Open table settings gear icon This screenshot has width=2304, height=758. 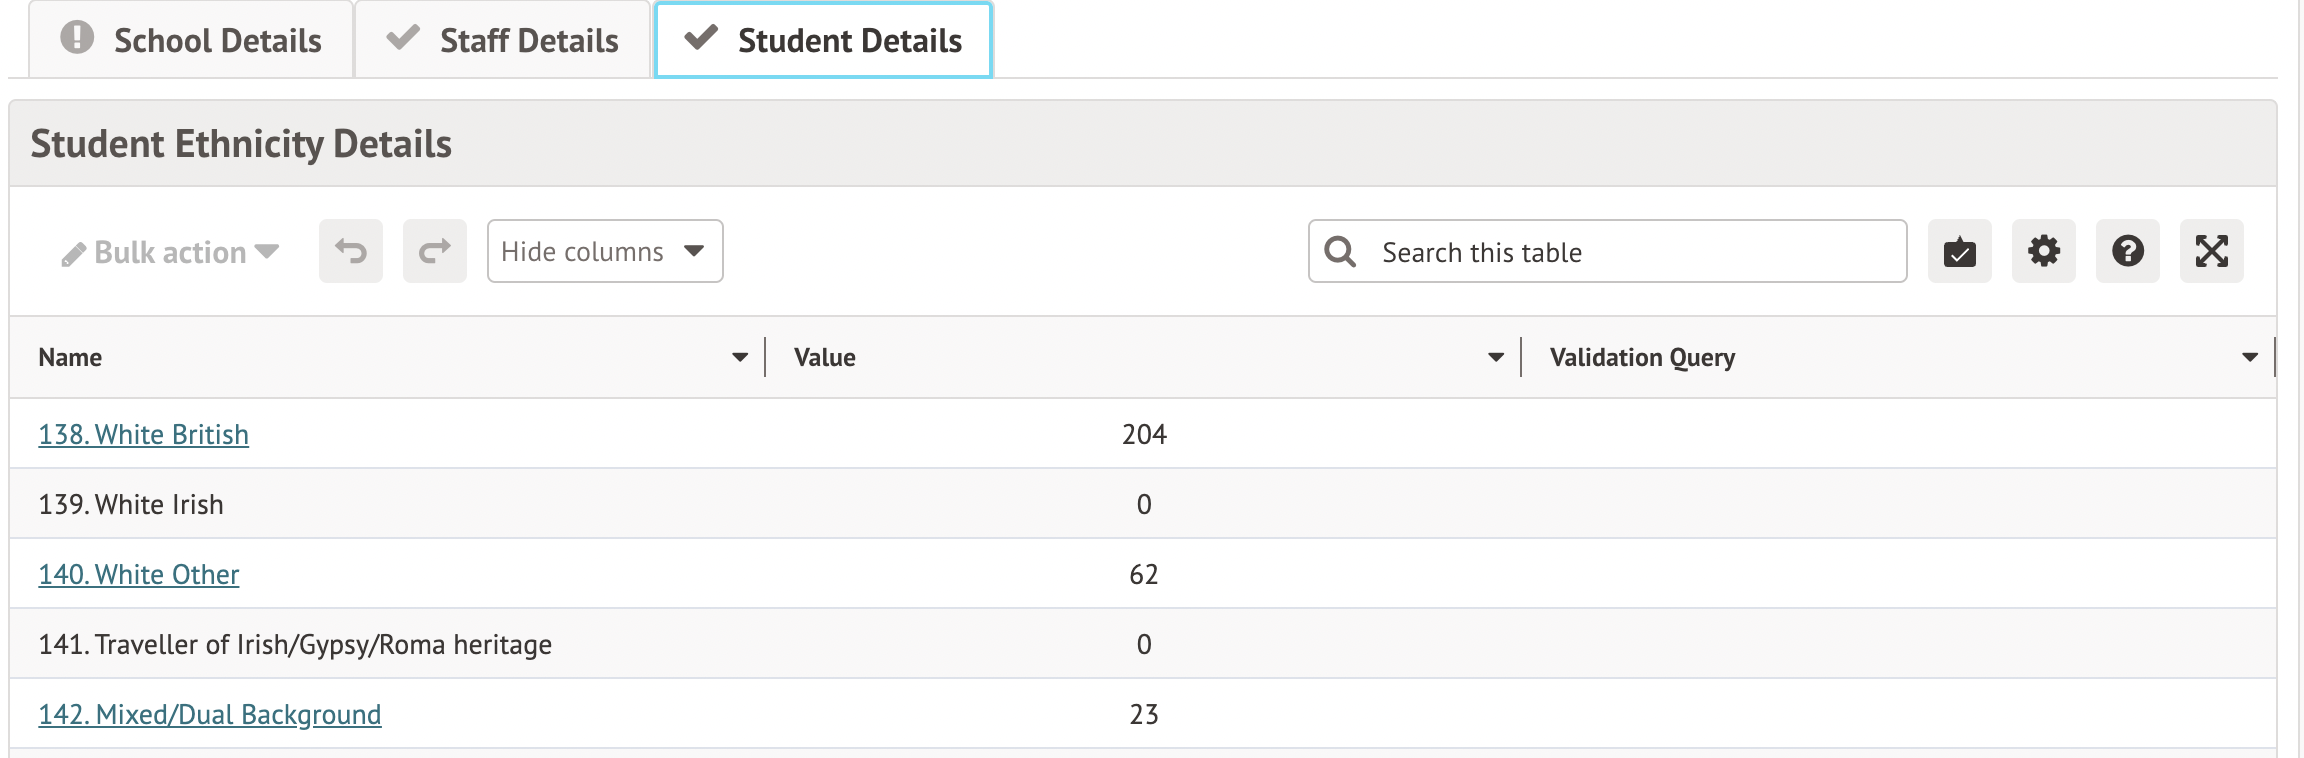click(2043, 251)
